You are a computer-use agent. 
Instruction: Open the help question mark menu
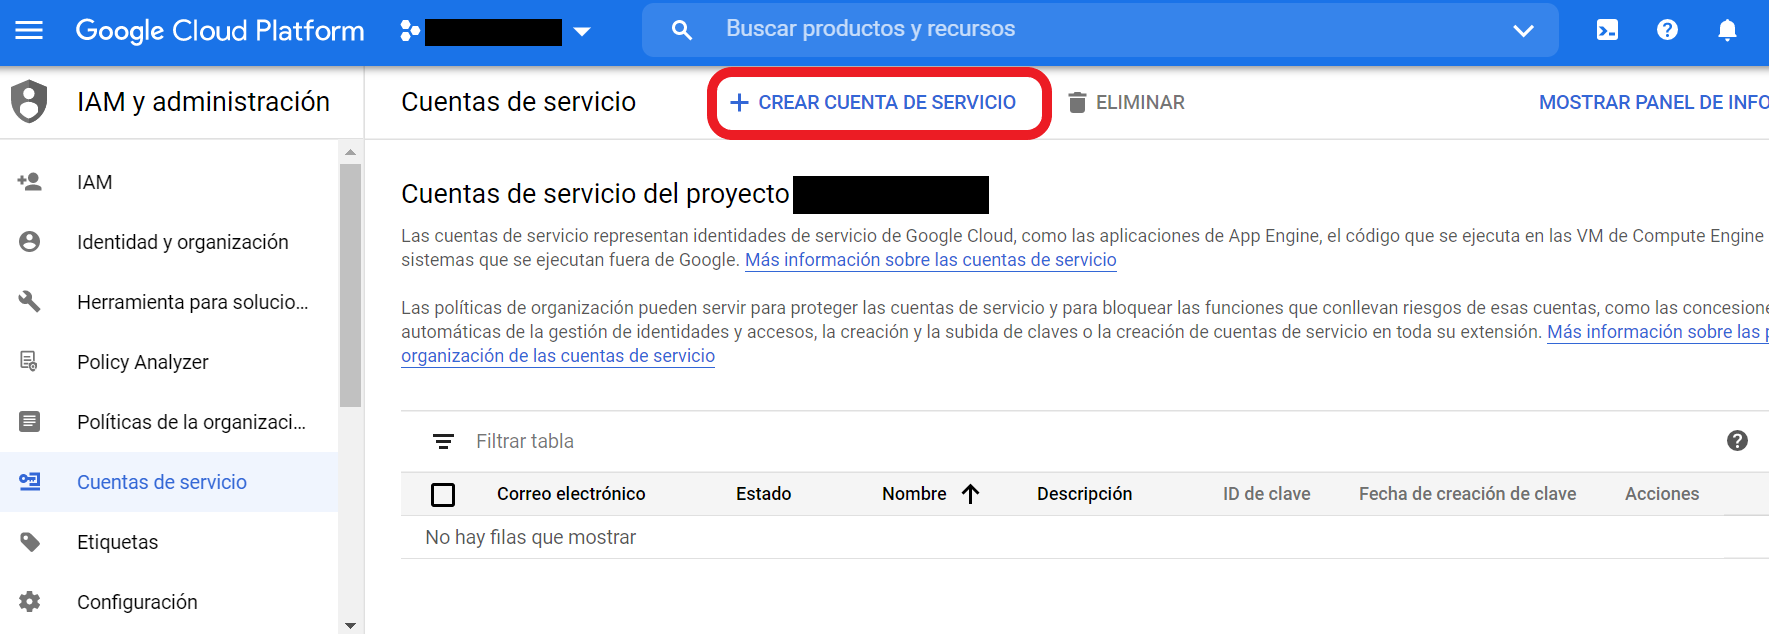pyautogui.click(x=1667, y=30)
